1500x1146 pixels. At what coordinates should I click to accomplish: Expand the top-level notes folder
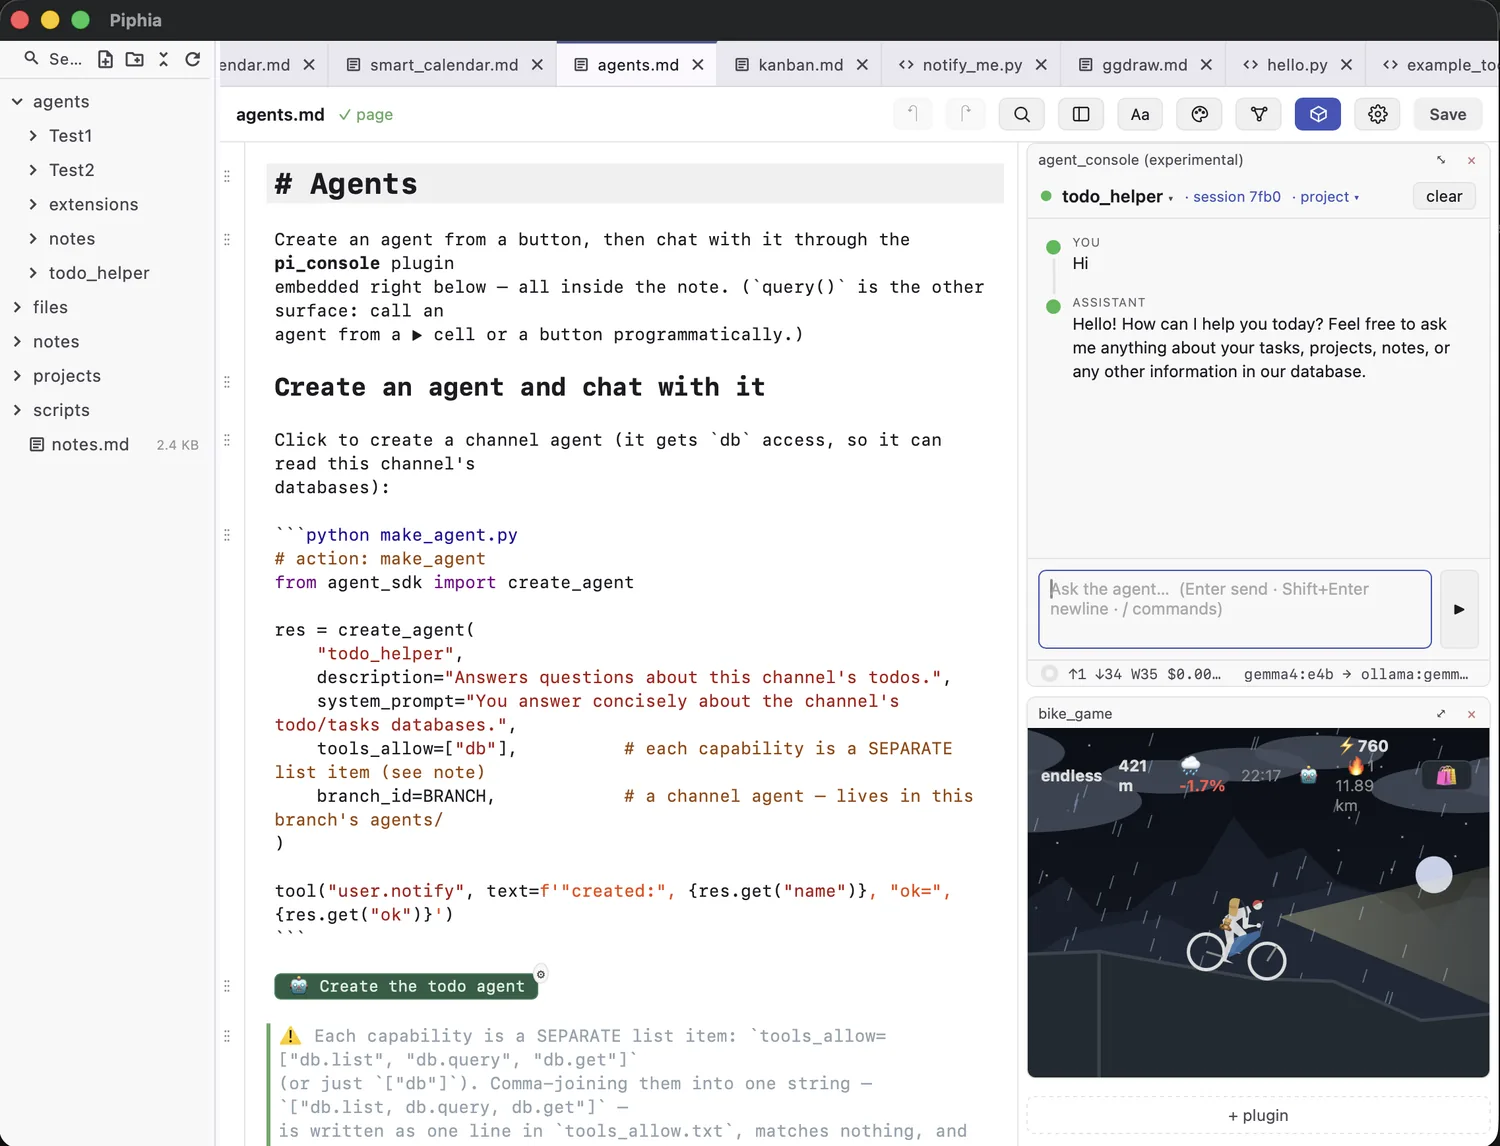pyautogui.click(x=17, y=342)
